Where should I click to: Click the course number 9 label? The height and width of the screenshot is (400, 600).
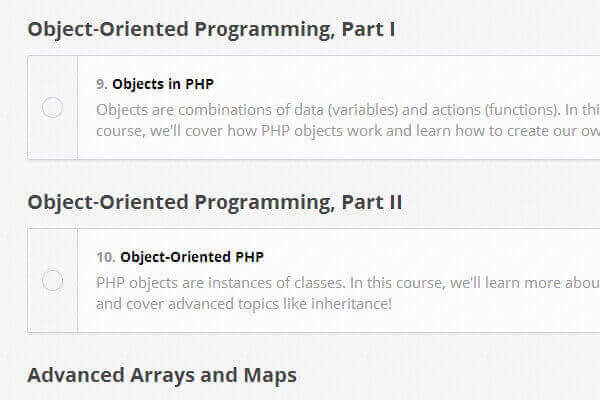(102, 84)
